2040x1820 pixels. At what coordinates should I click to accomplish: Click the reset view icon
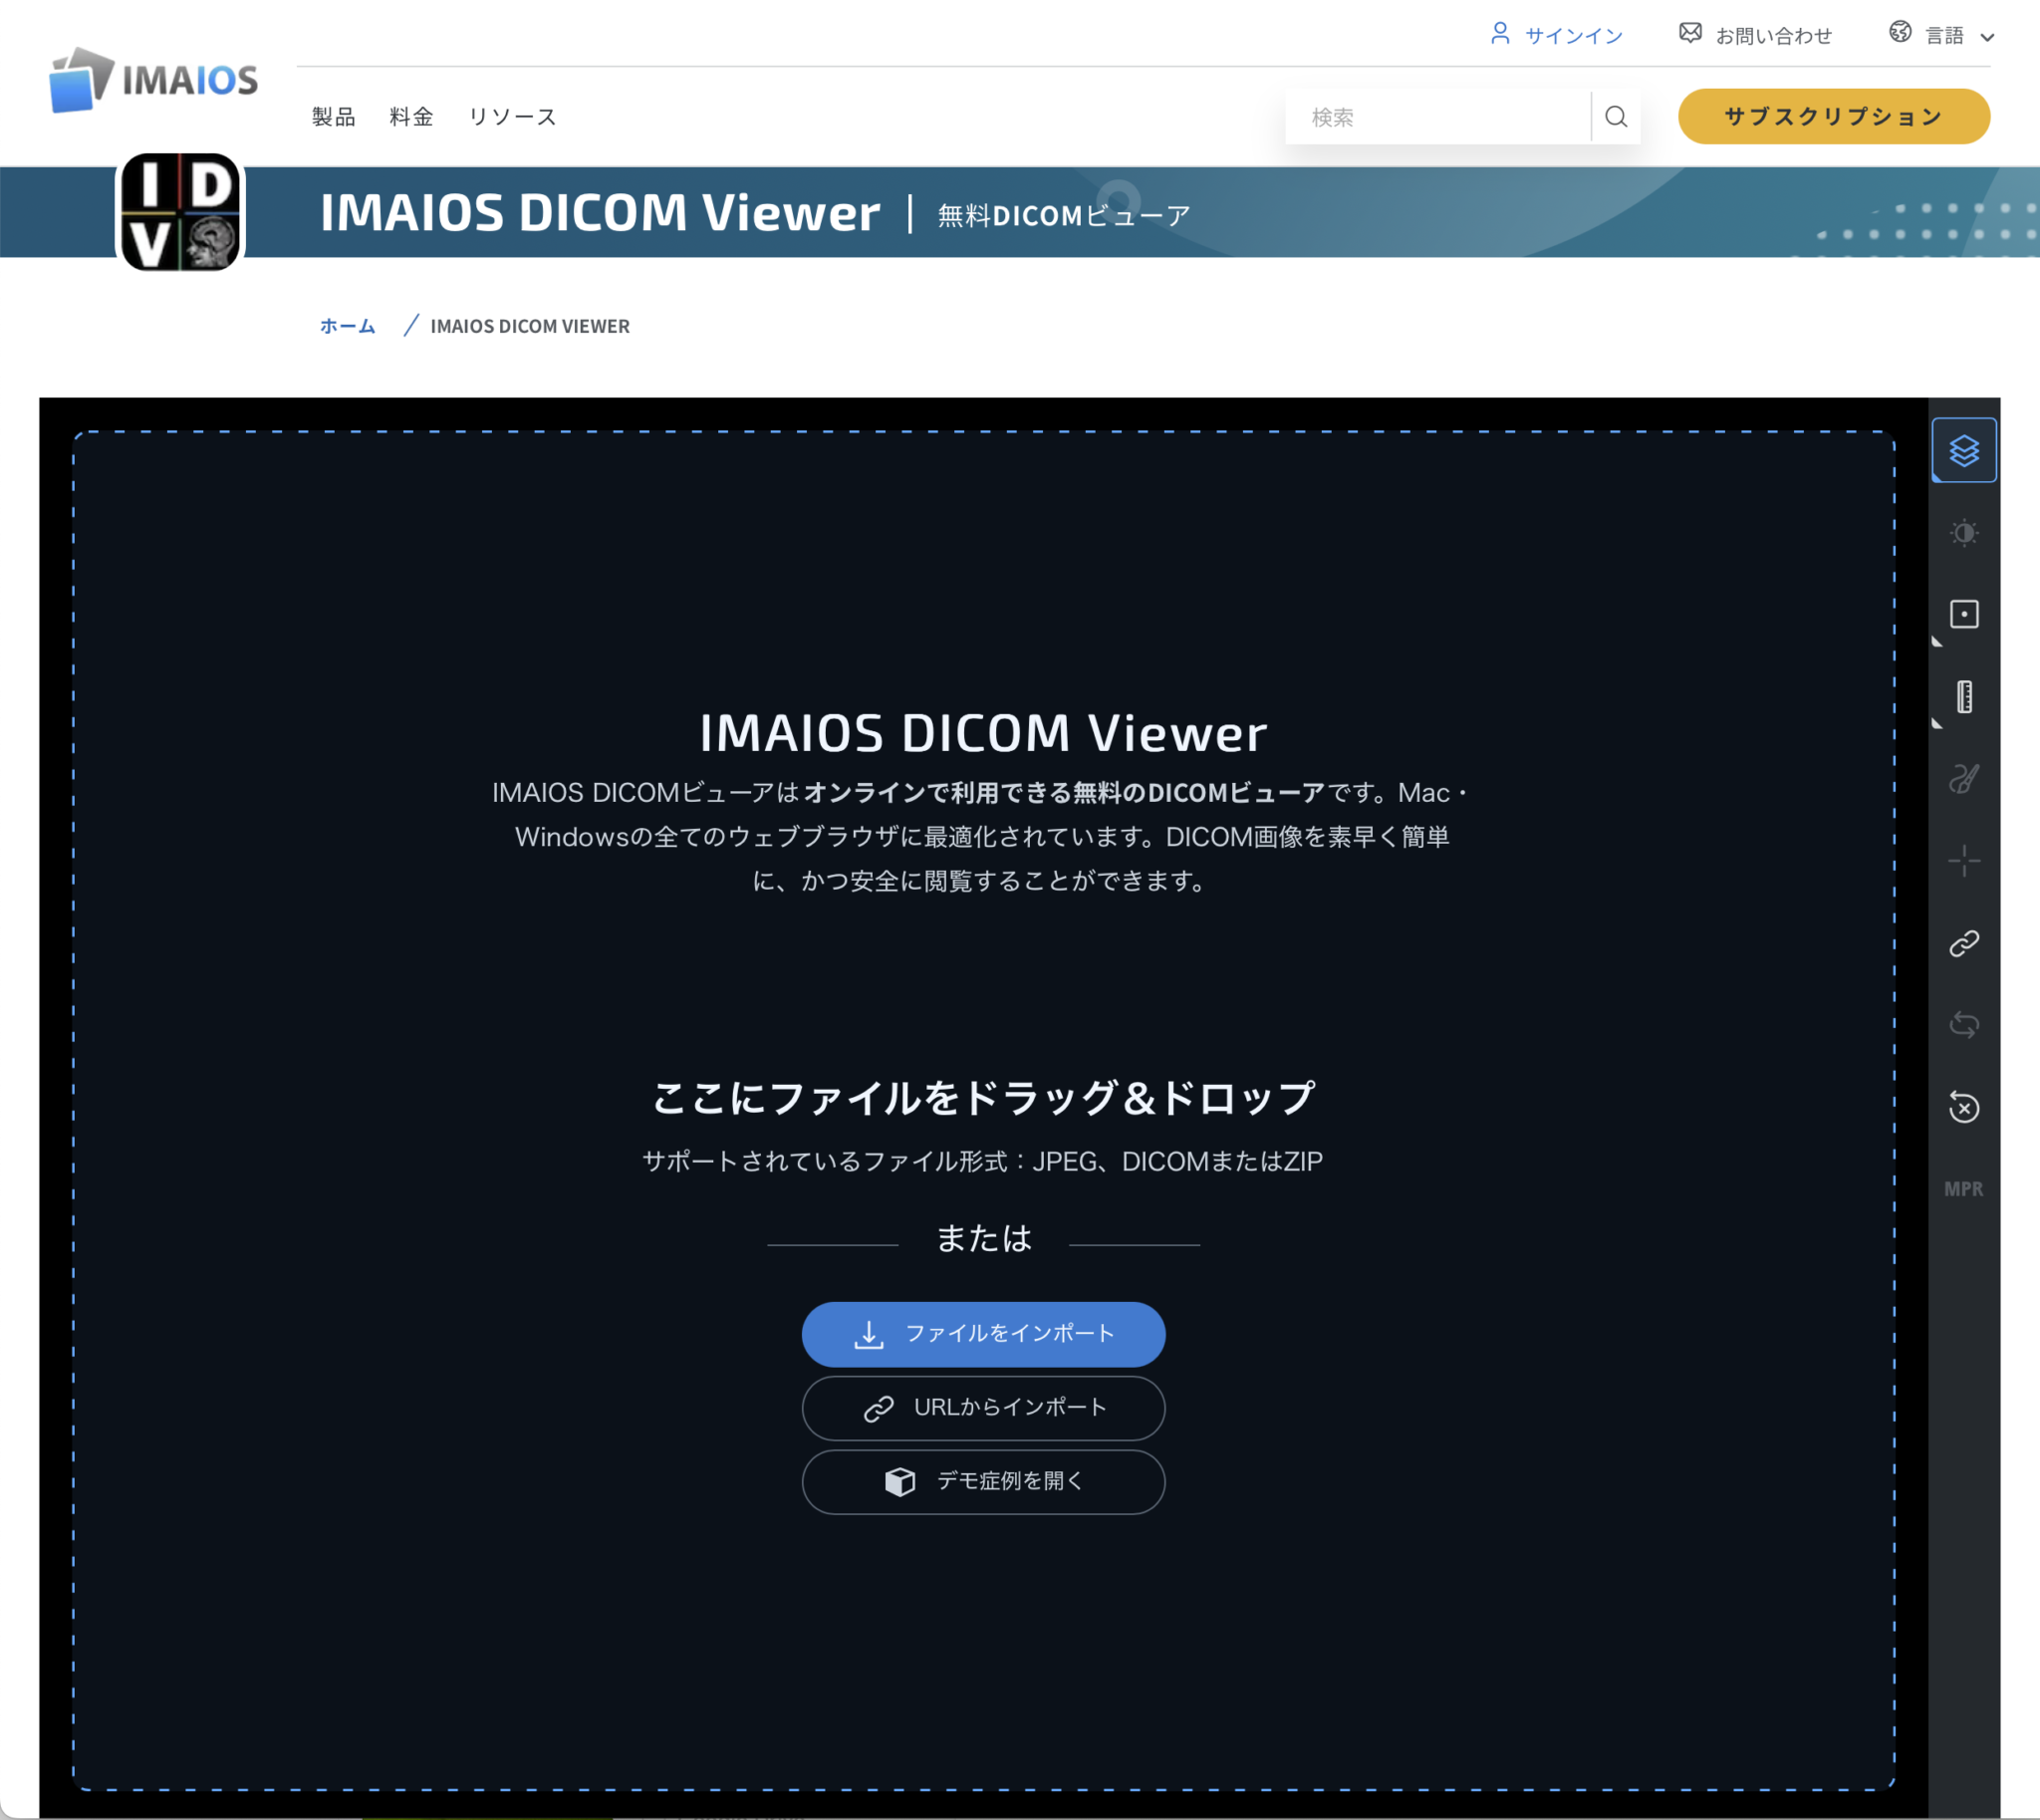1963,1107
